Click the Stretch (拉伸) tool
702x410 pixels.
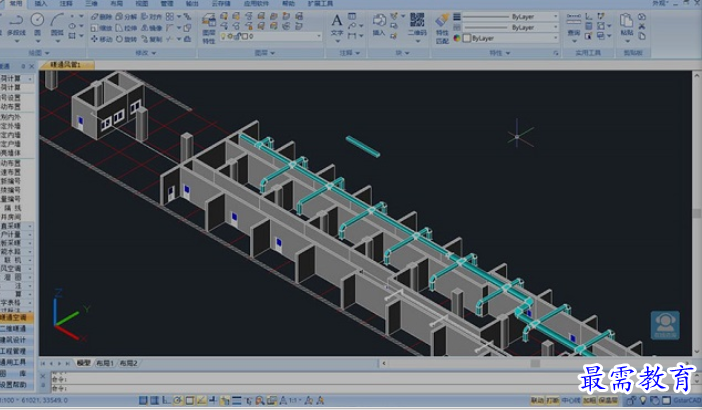tap(126, 28)
